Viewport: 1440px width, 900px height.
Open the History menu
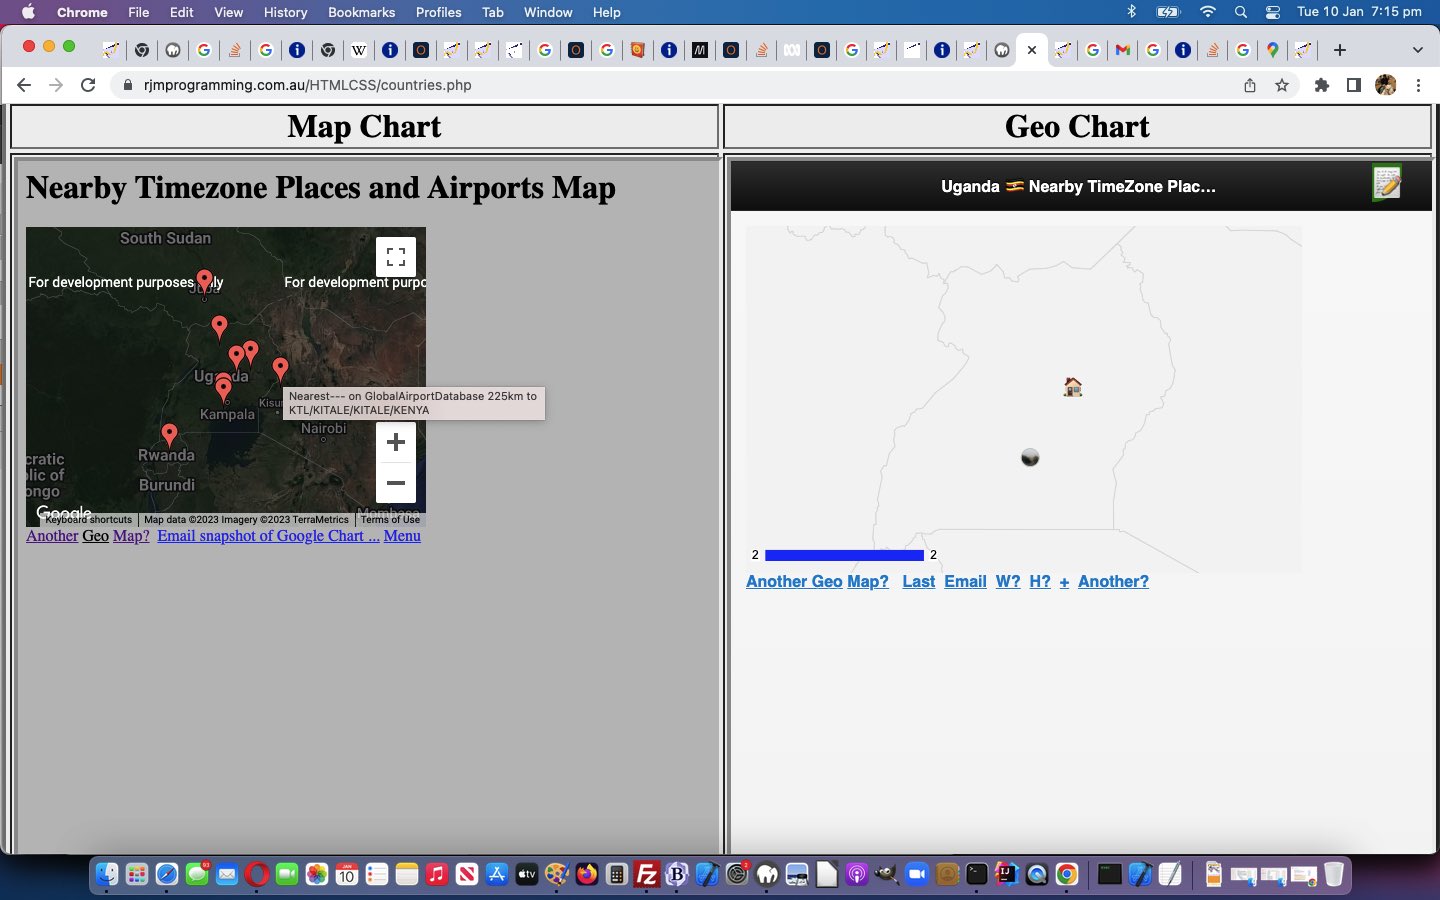[285, 12]
